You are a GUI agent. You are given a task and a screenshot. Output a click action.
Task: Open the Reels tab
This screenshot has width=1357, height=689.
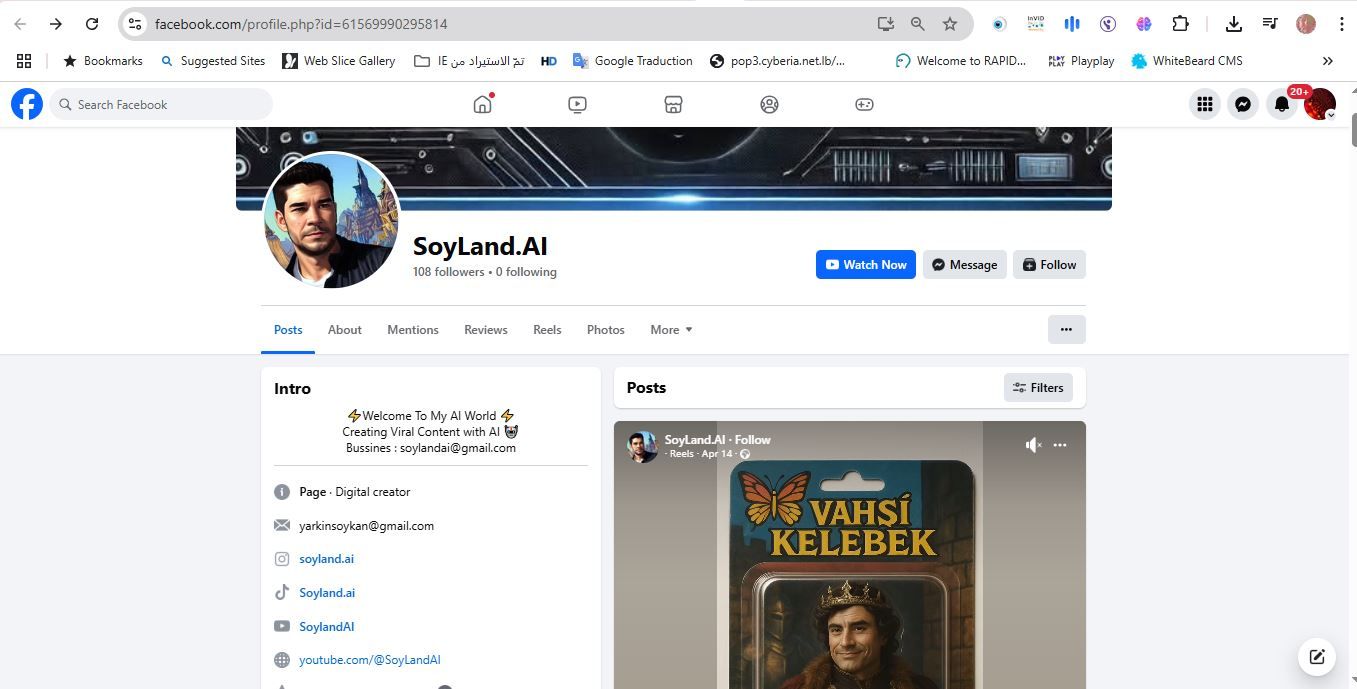[547, 329]
